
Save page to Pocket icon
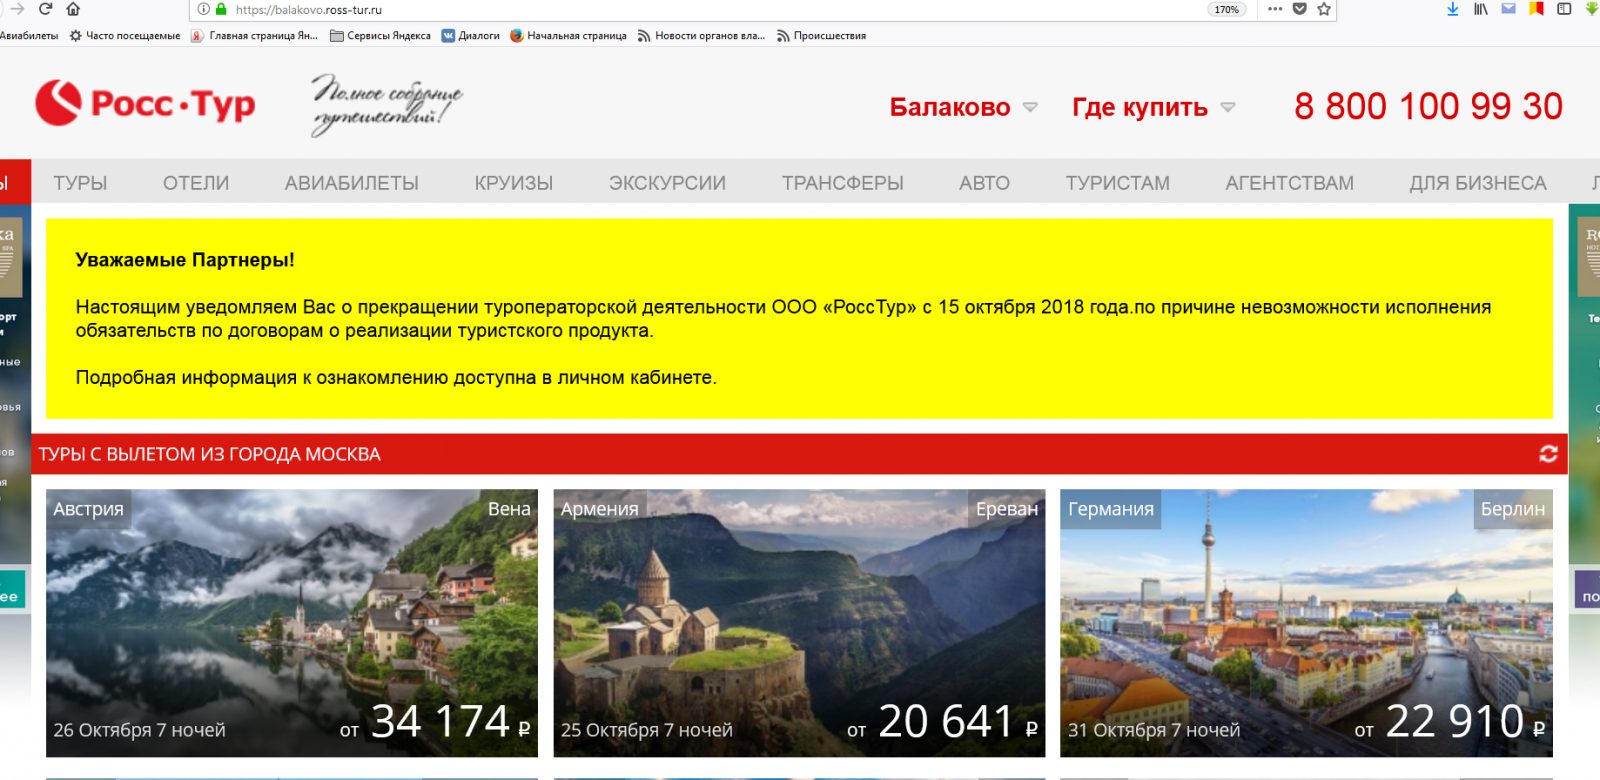(x=1300, y=9)
